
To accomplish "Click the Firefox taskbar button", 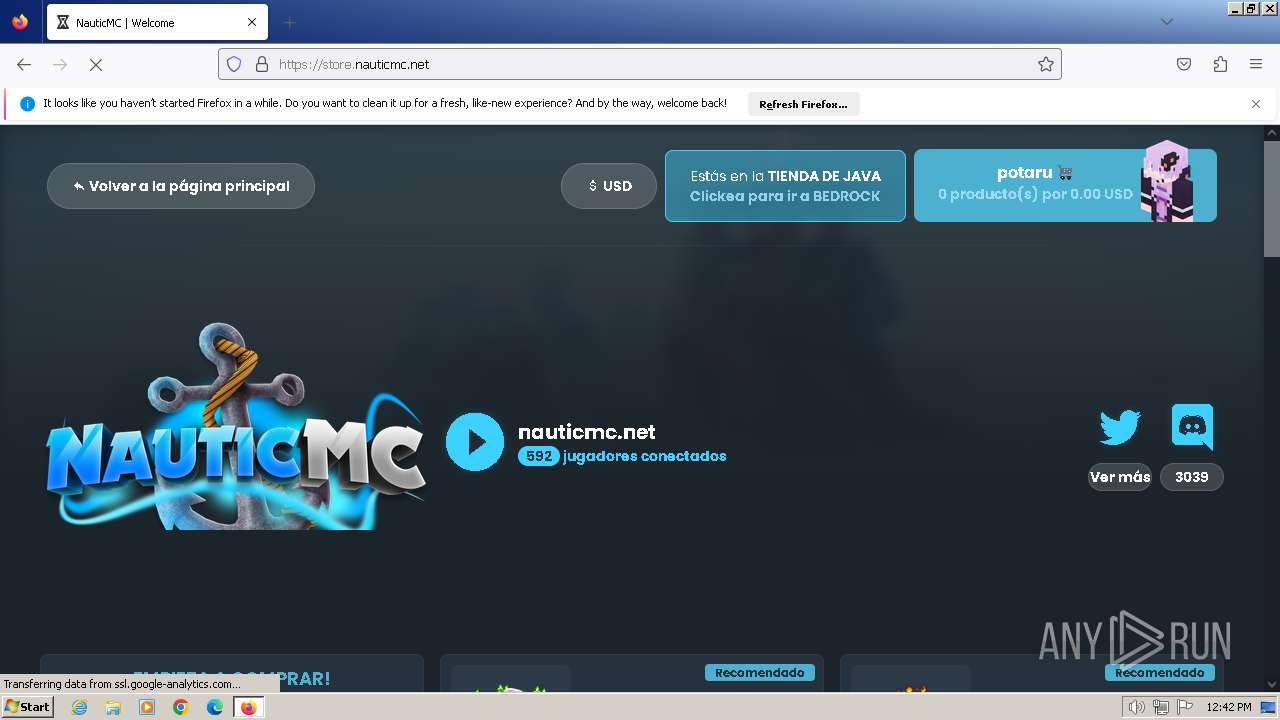I will (248, 707).
